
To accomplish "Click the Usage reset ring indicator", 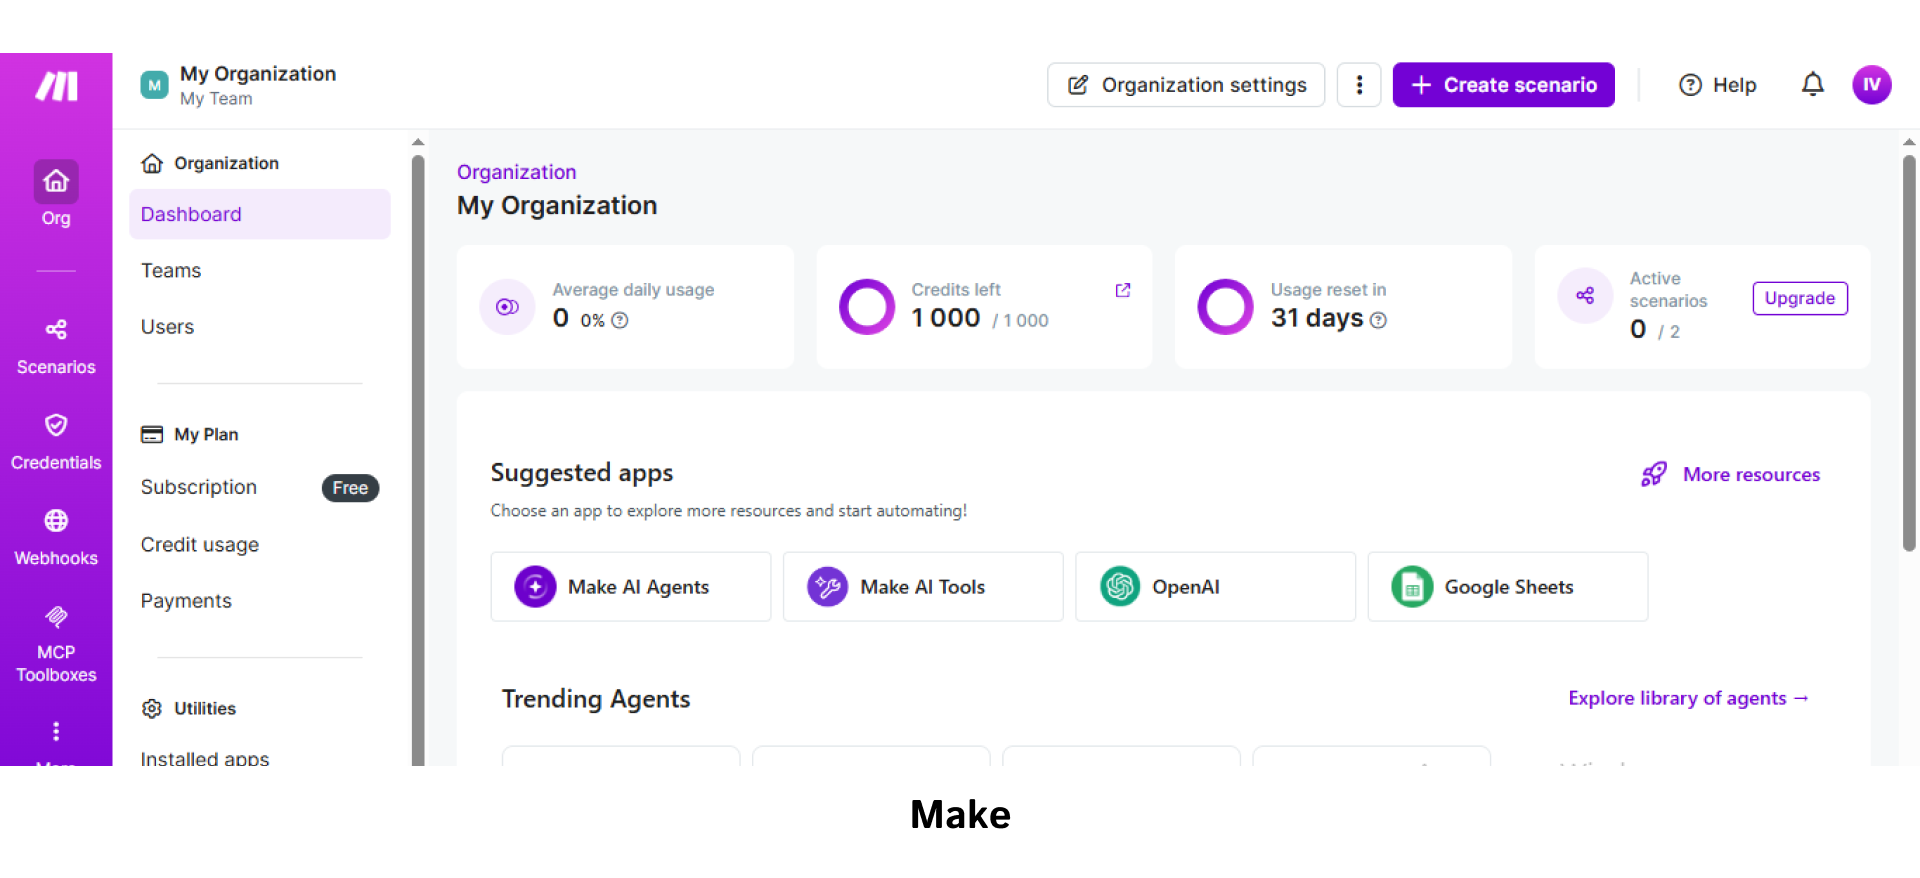I will coord(1225,307).
